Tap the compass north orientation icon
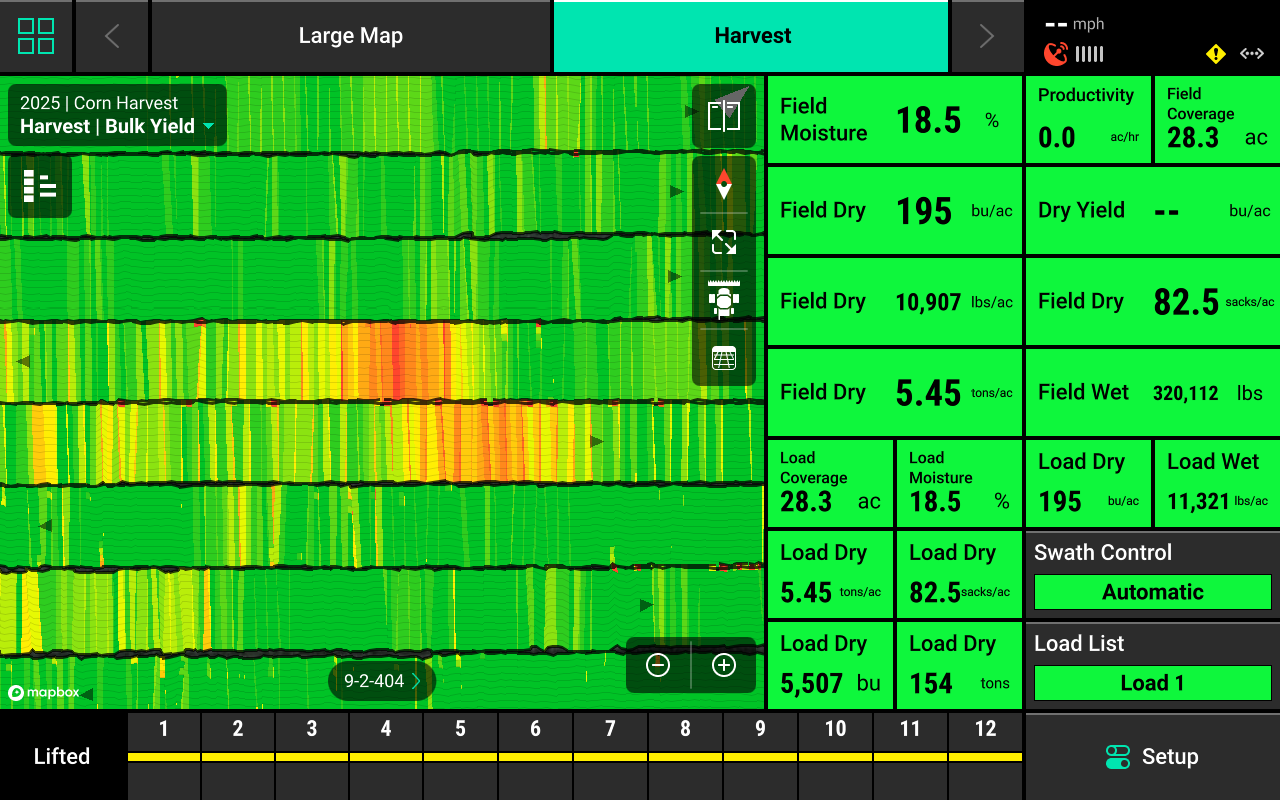The width and height of the screenshot is (1280, 800). tap(723, 184)
